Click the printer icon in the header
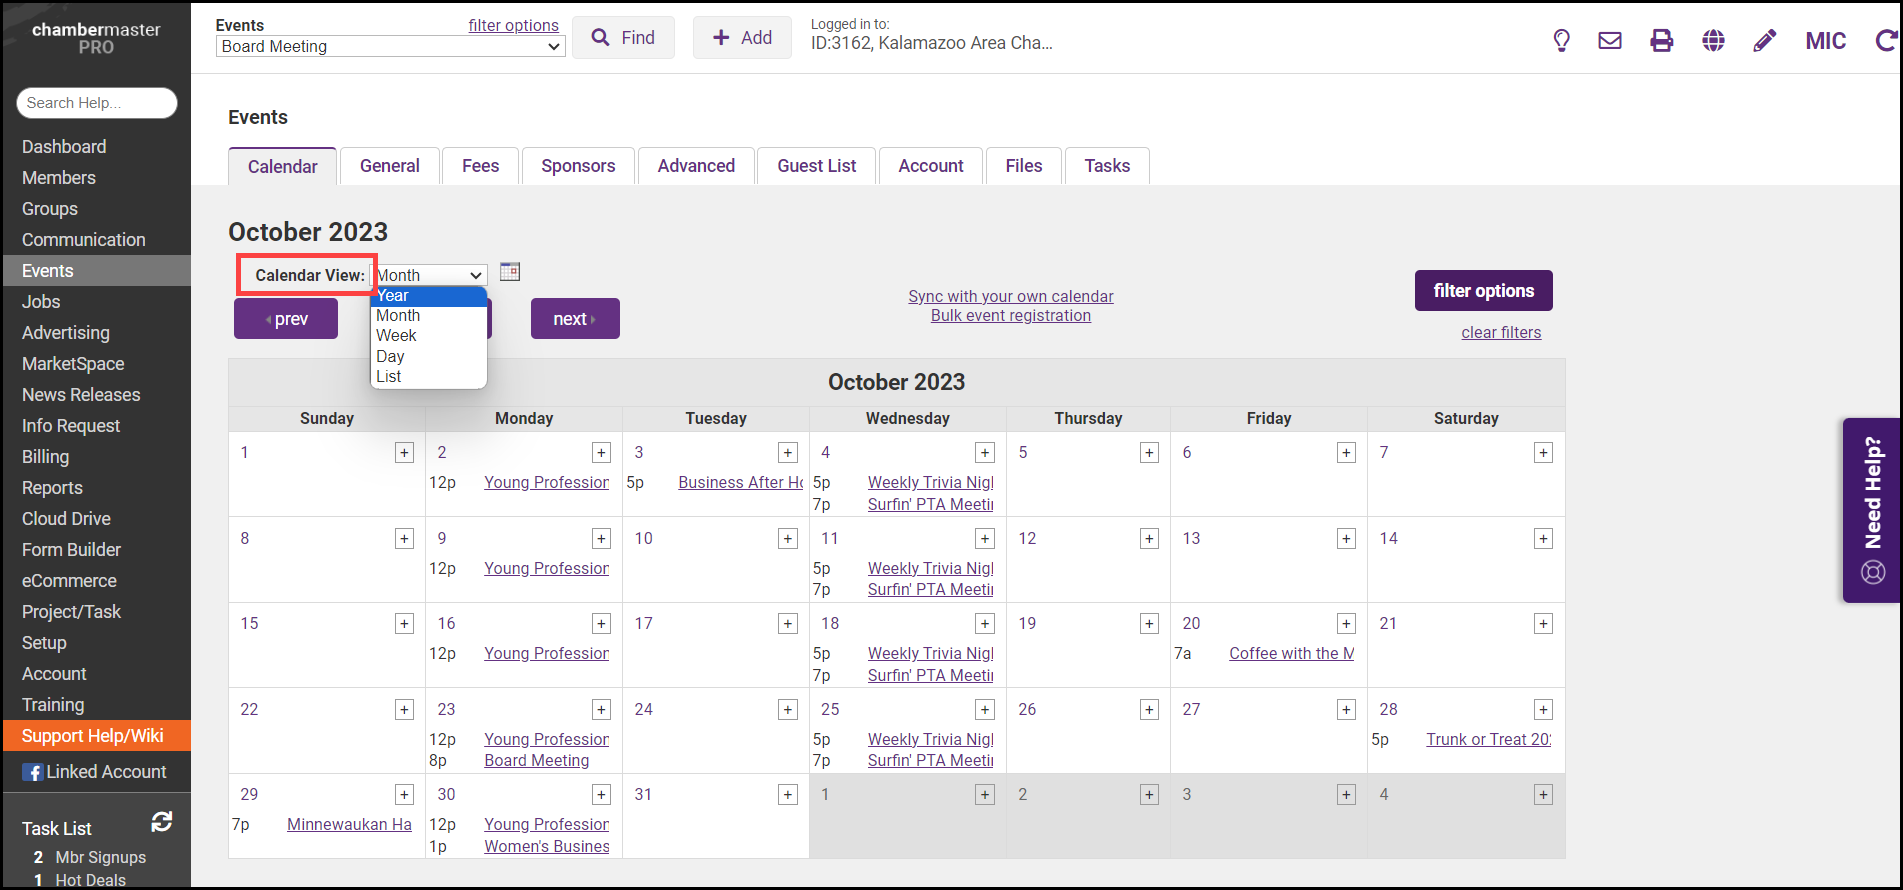The width and height of the screenshot is (1903, 890). pyautogui.click(x=1661, y=40)
